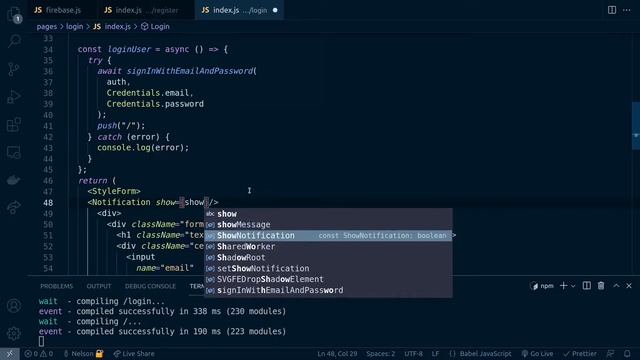Open the editor More Actions menu

click(x=627, y=10)
